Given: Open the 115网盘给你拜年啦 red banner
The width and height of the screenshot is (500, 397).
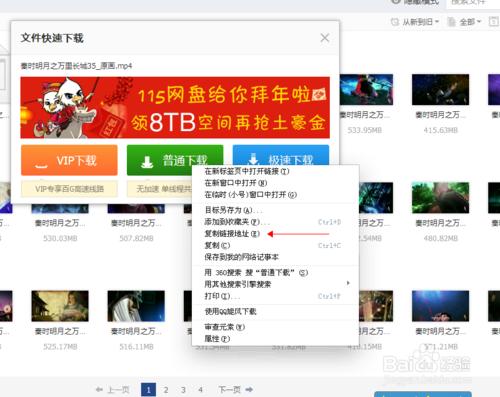Looking at the screenshot, I should (175, 107).
